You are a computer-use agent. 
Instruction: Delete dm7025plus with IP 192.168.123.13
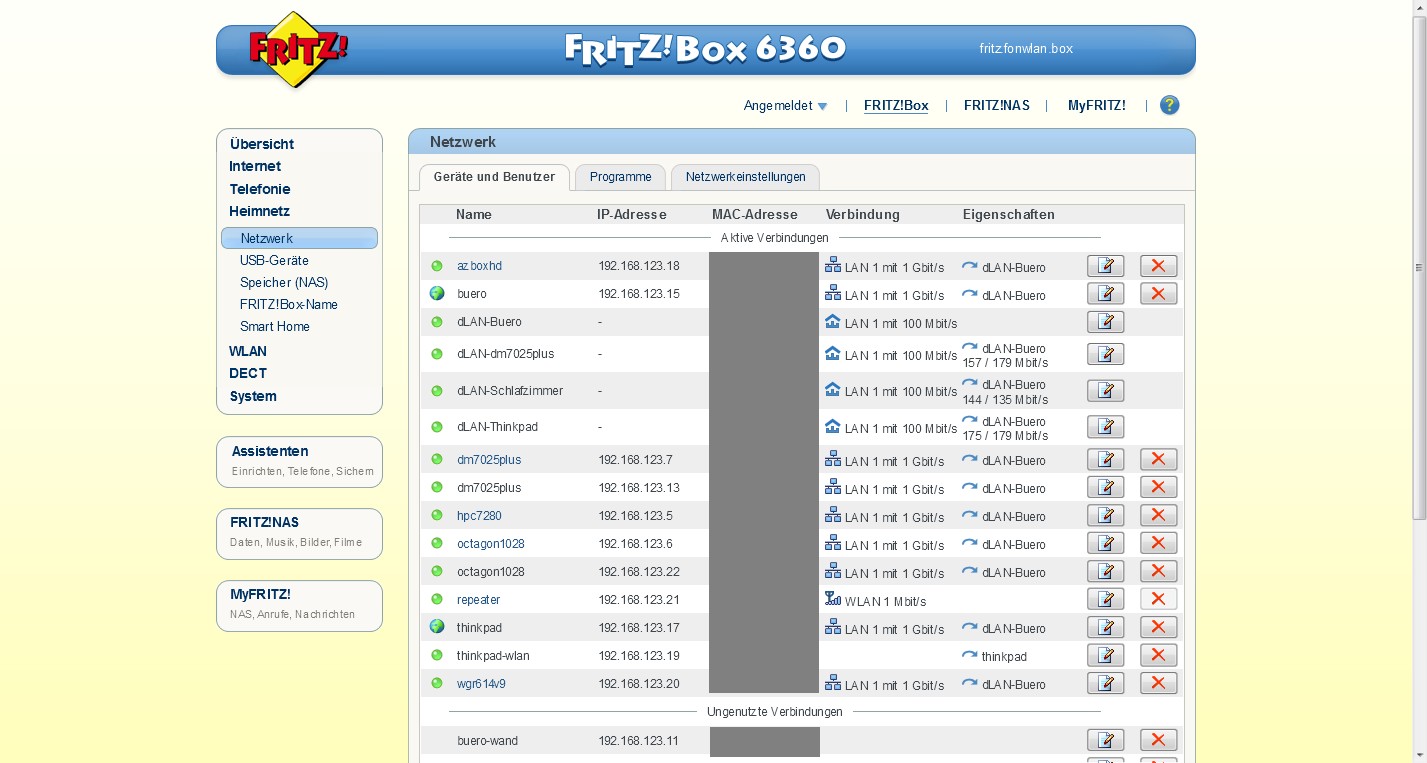(x=1158, y=488)
